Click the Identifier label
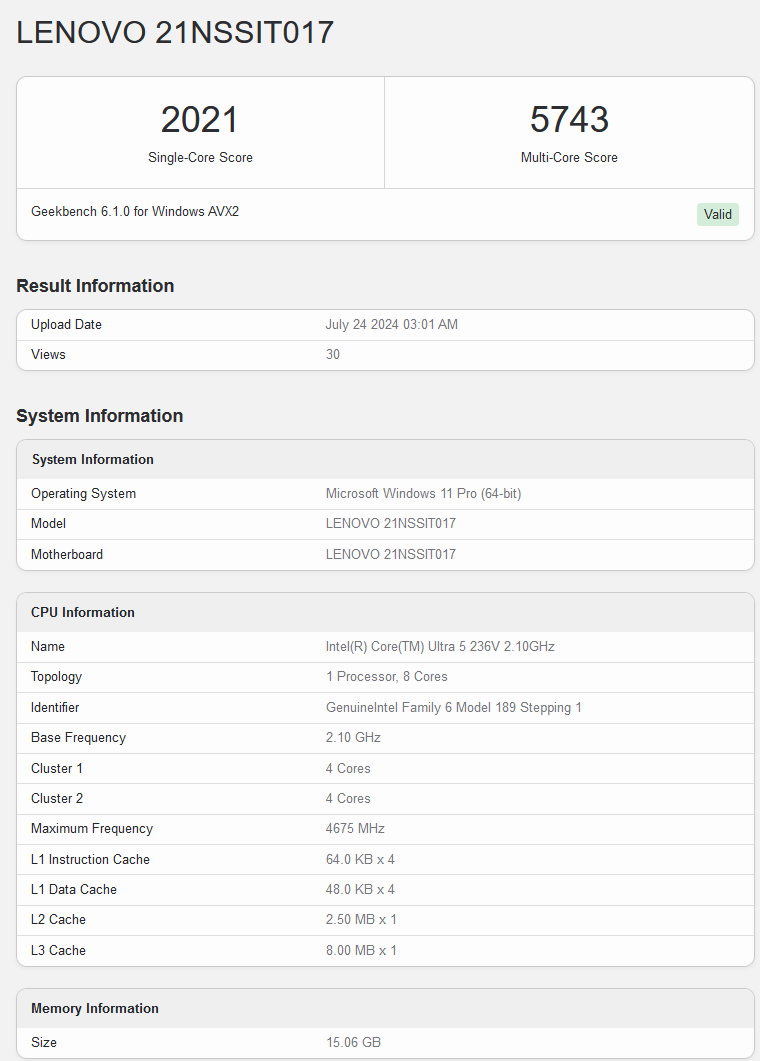The height and width of the screenshot is (1061, 760). (55, 708)
